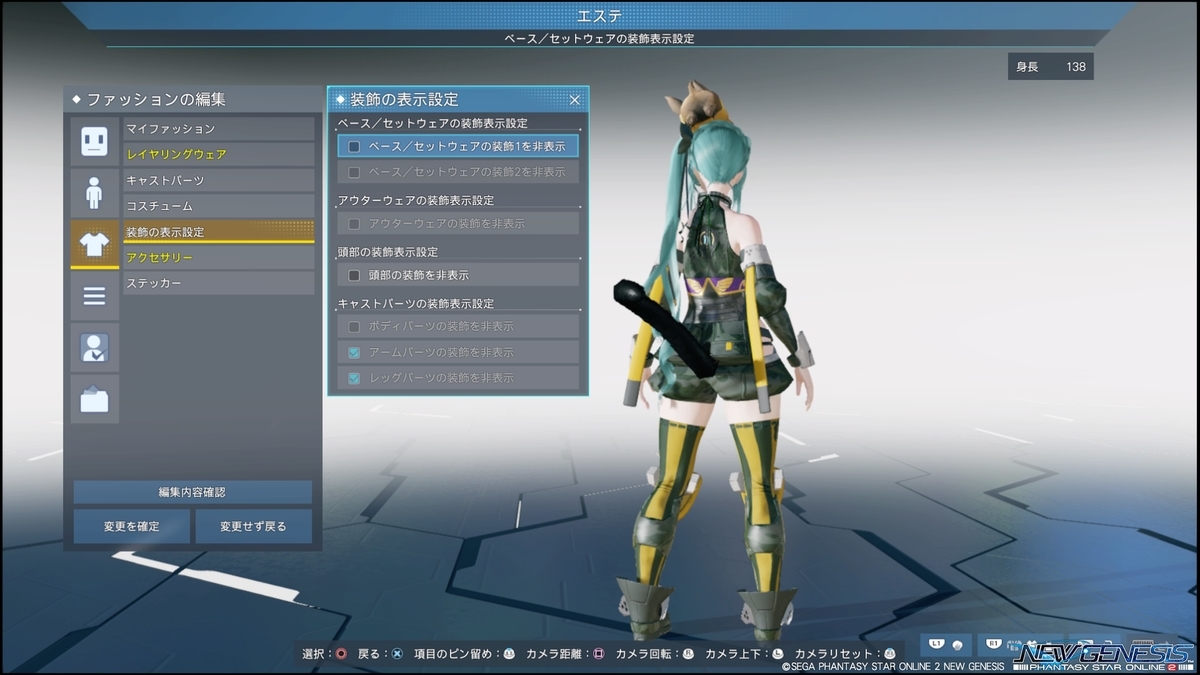This screenshot has height=675, width=1200.
Task: Toggle ボディパーツの装飾を非表示 checkbox
Action: [354, 326]
